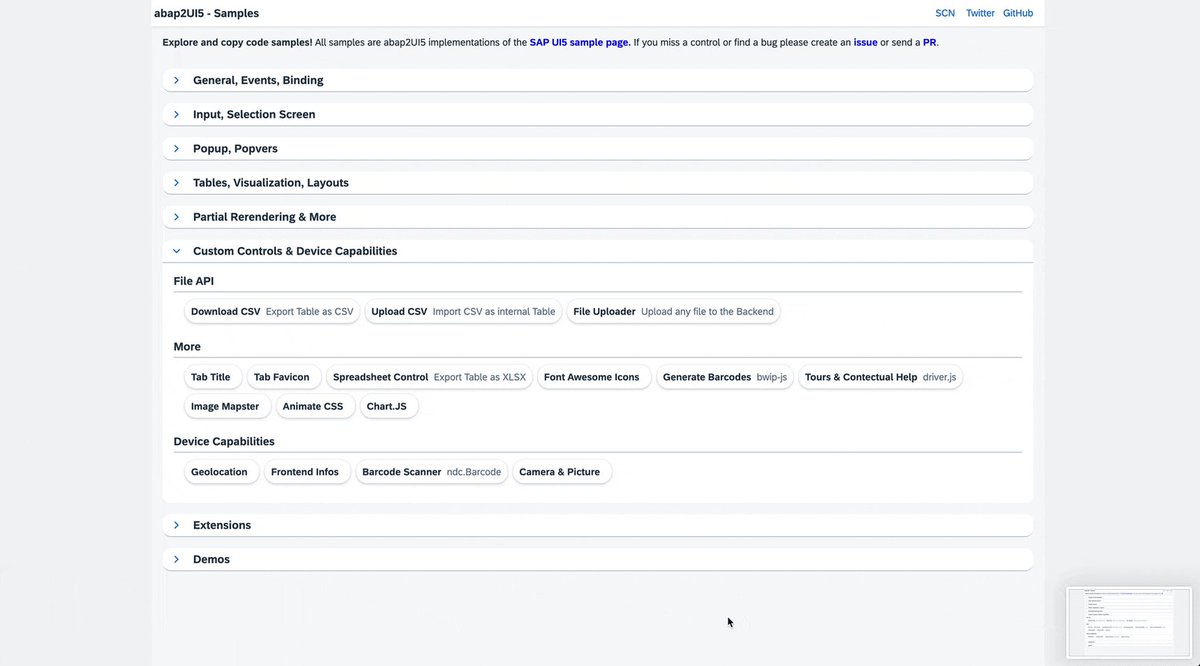Image resolution: width=1200 pixels, height=666 pixels.
Task: Open the Animate CSS sample
Action: pos(315,406)
